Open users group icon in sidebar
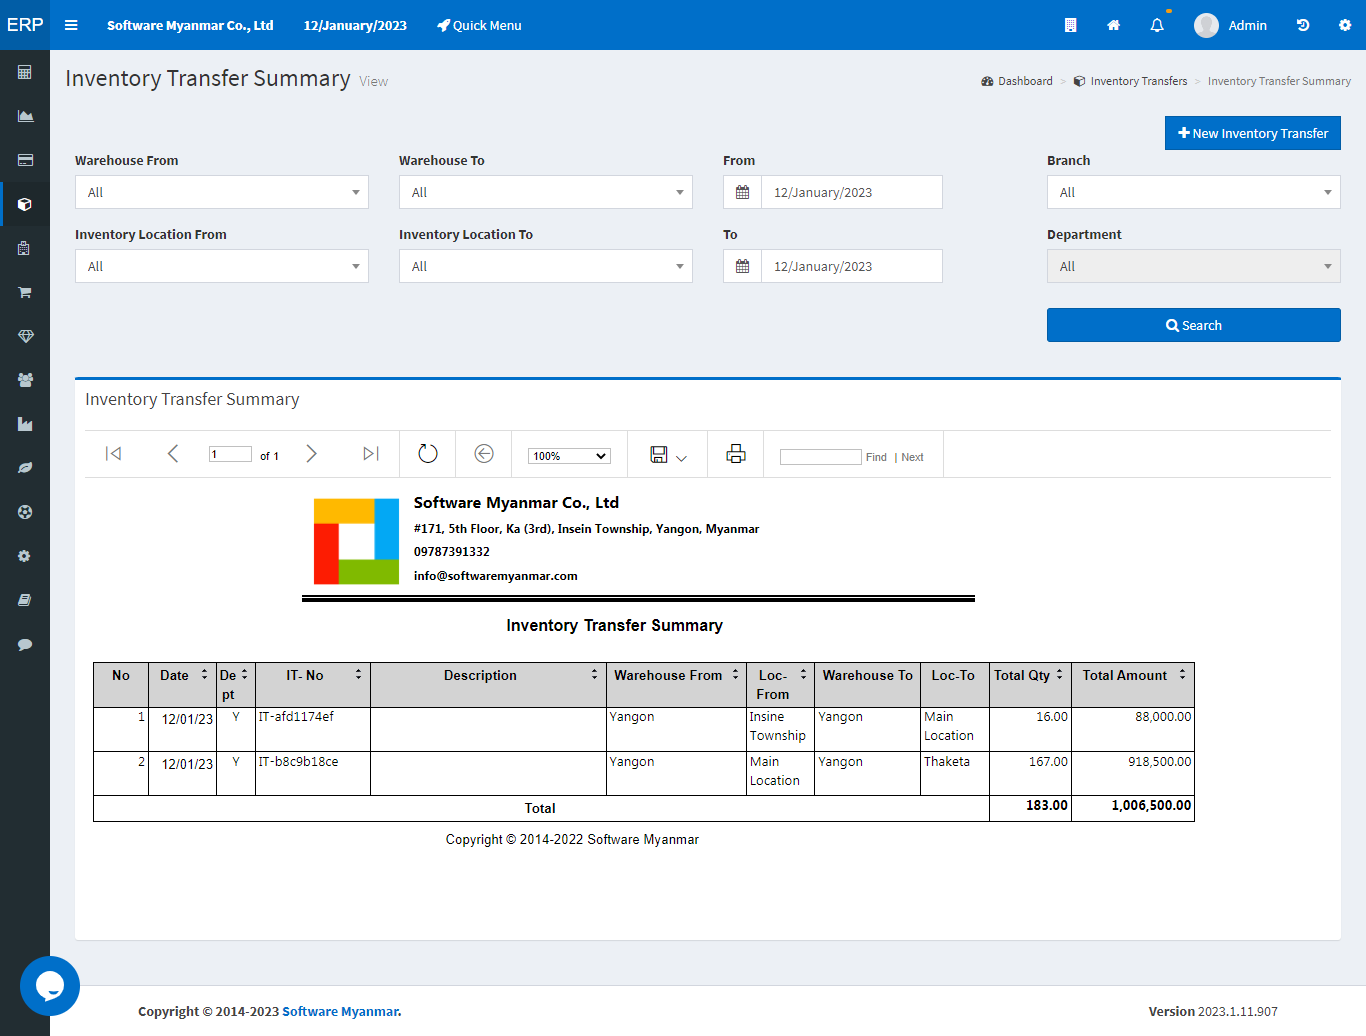This screenshot has width=1366, height=1036. (x=25, y=380)
